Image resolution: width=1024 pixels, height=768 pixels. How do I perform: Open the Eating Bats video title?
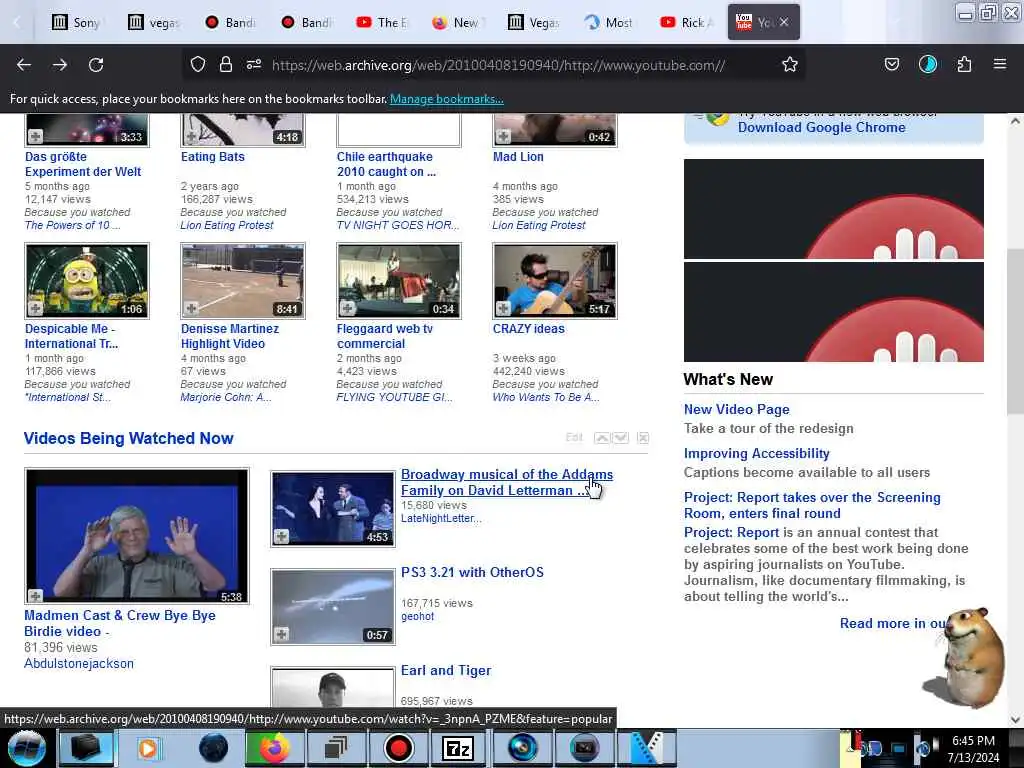[213, 157]
